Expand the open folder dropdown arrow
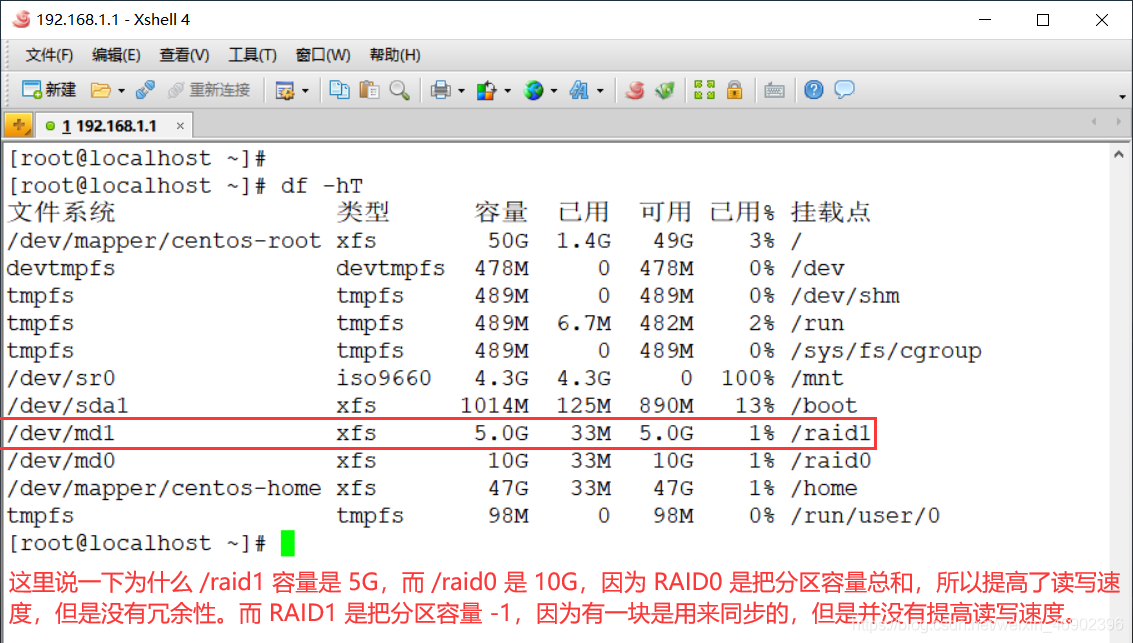This screenshot has height=643, width=1133. pyautogui.click(x=121, y=91)
